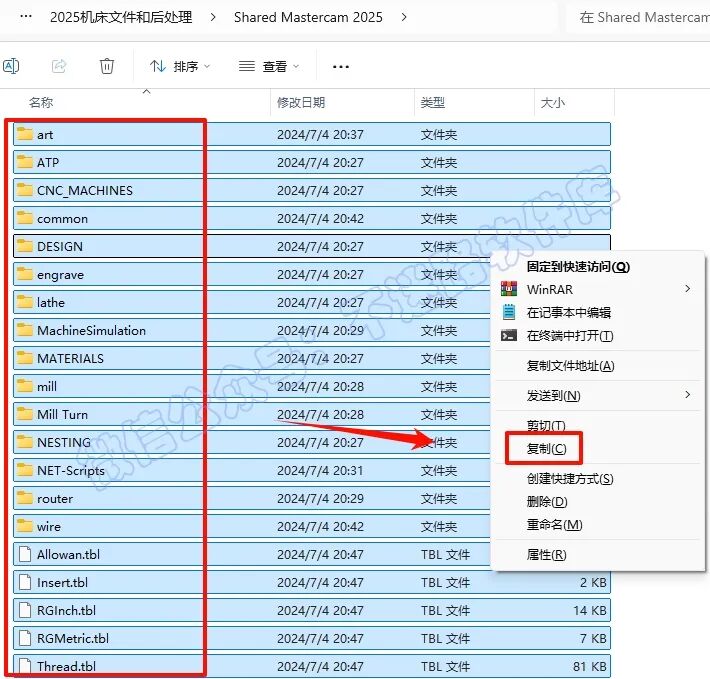Choose 固定到快速访问(Q) in context menu
Viewport: 710px width, 679px height.
[578, 267]
